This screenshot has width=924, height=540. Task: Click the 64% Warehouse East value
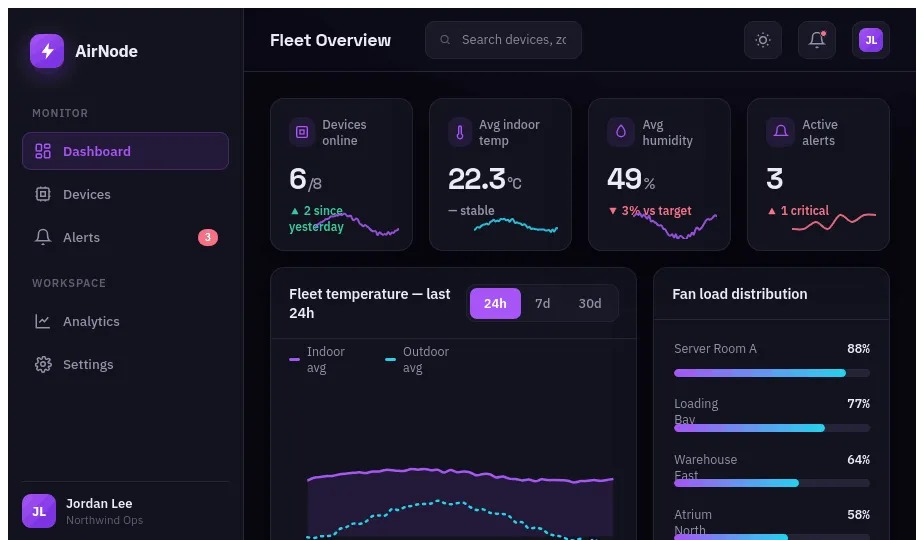[859, 459]
